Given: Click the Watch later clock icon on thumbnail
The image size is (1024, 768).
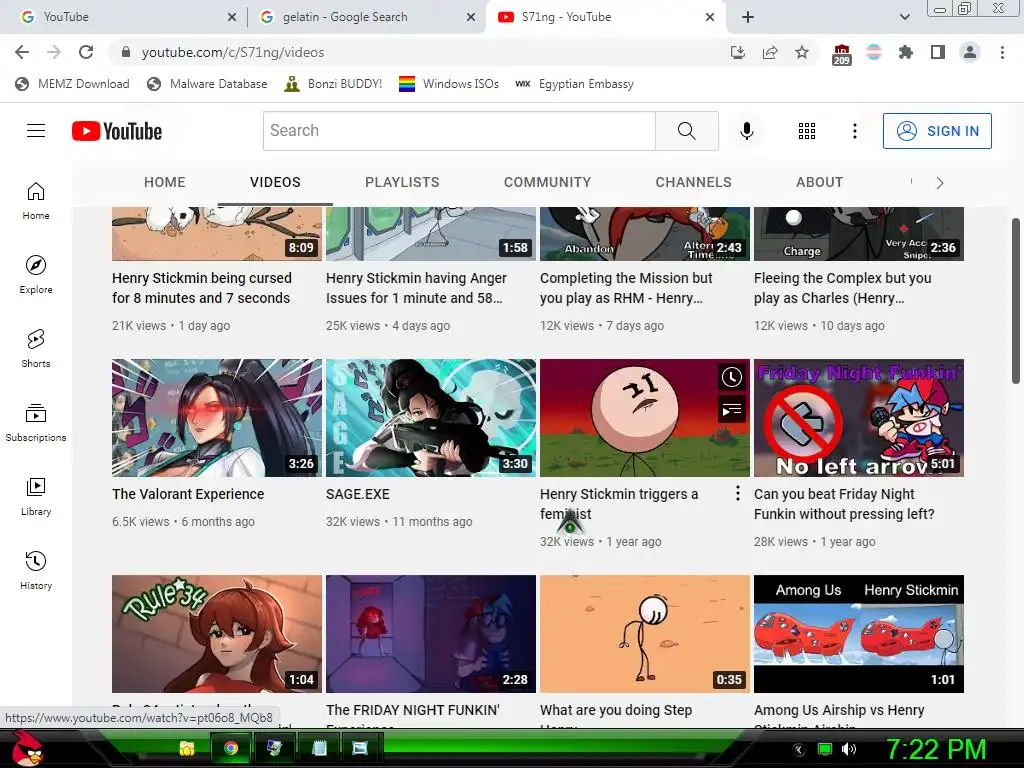Looking at the screenshot, I should pos(731,377).
